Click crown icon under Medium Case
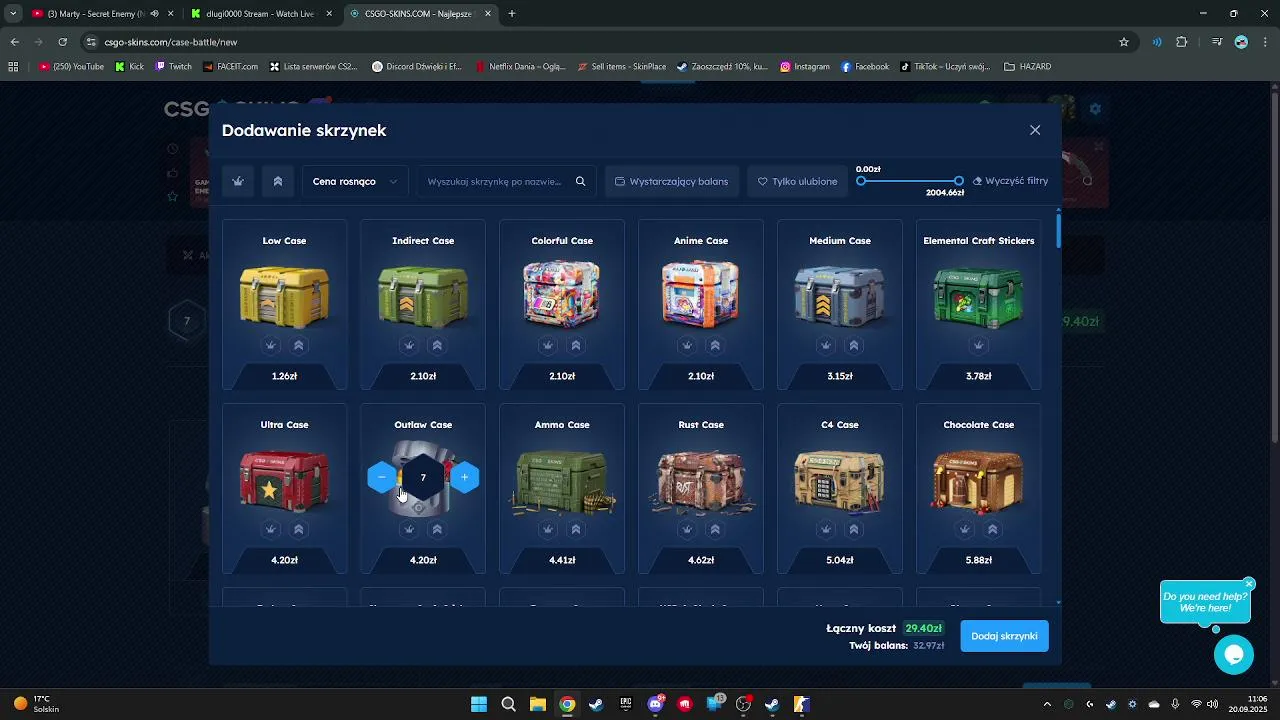Viewport: 1280px width, 720px height. coord(826,345)
